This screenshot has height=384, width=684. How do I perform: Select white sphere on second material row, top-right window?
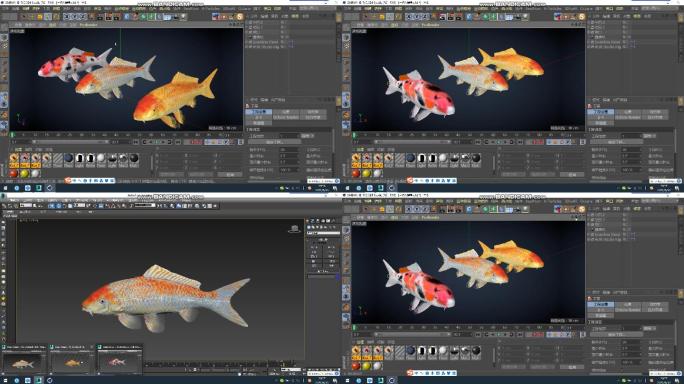coord(377,174)
